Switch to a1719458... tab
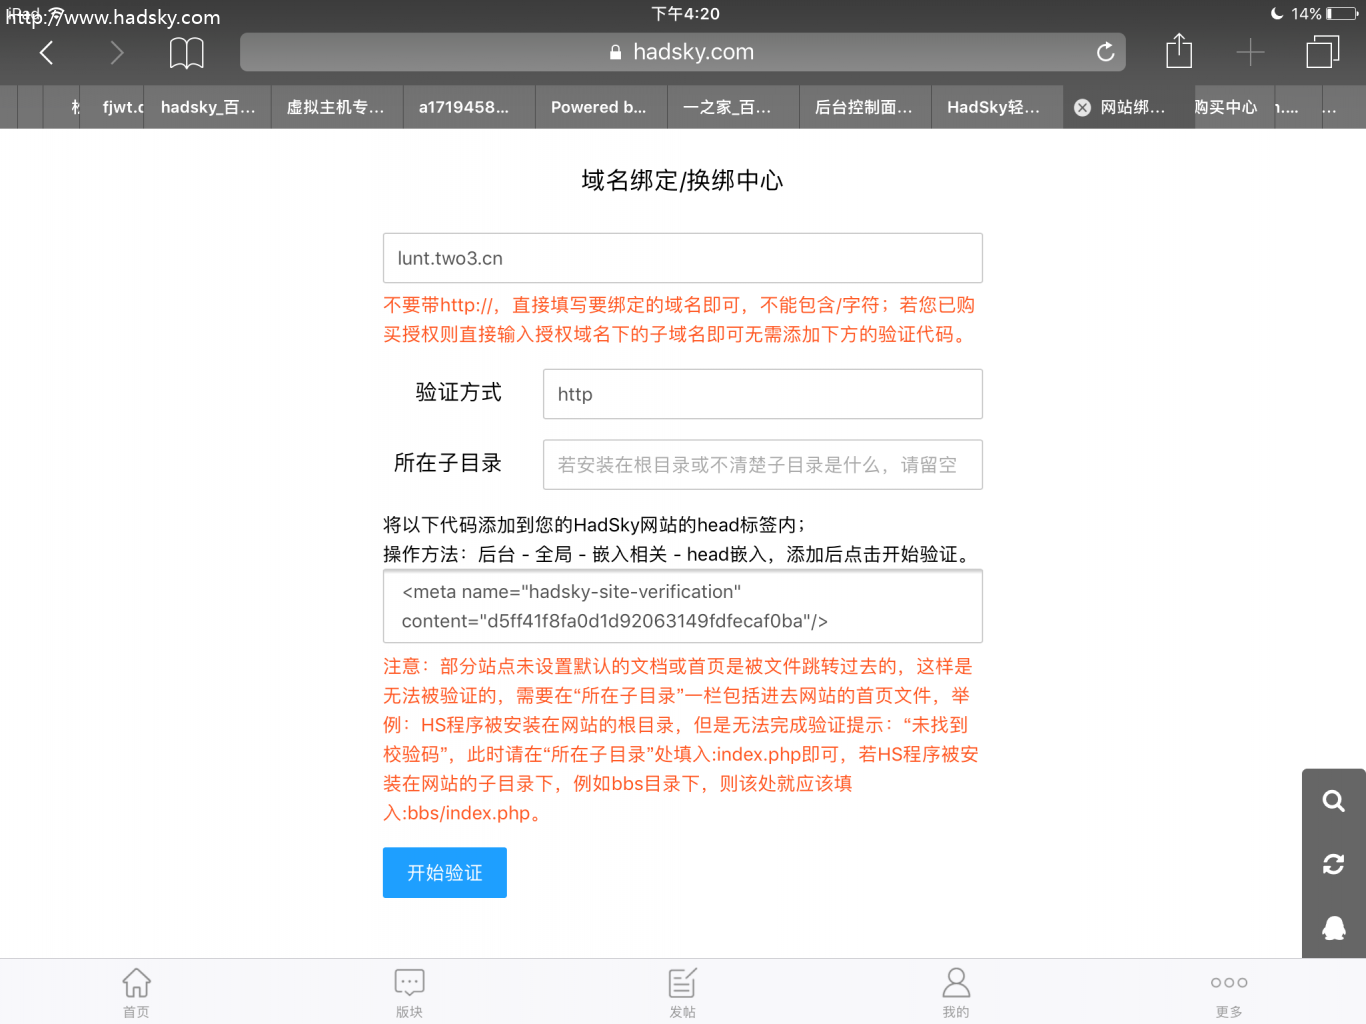 [x=469, y=107]
